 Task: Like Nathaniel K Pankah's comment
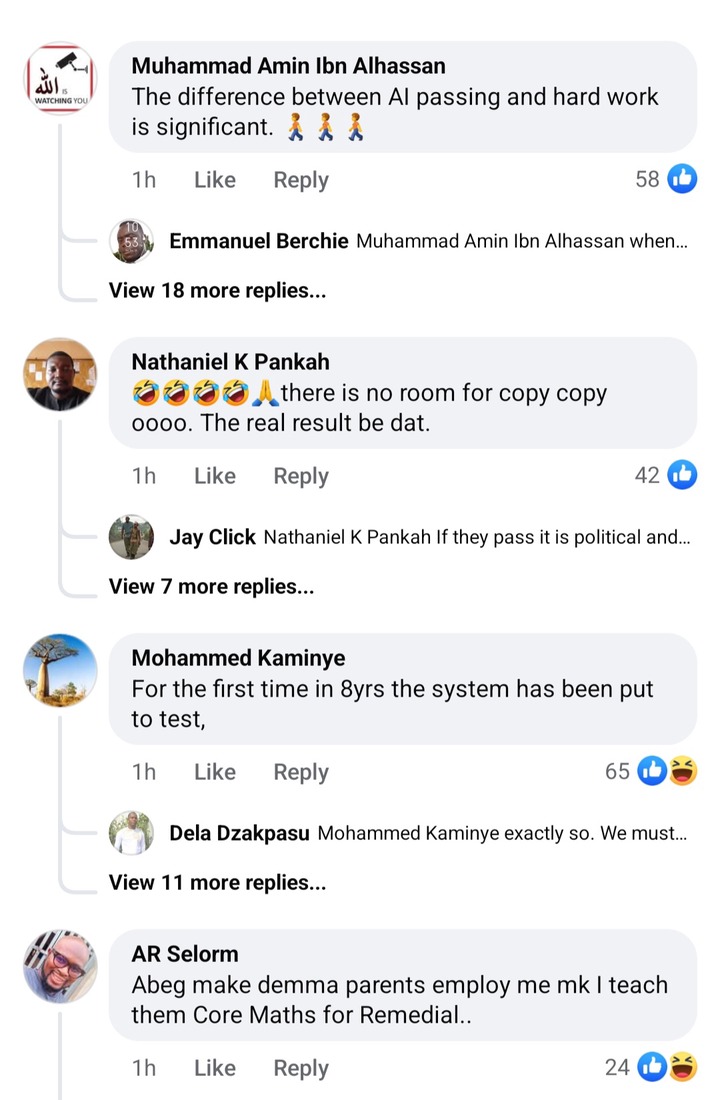coord(214,476)
